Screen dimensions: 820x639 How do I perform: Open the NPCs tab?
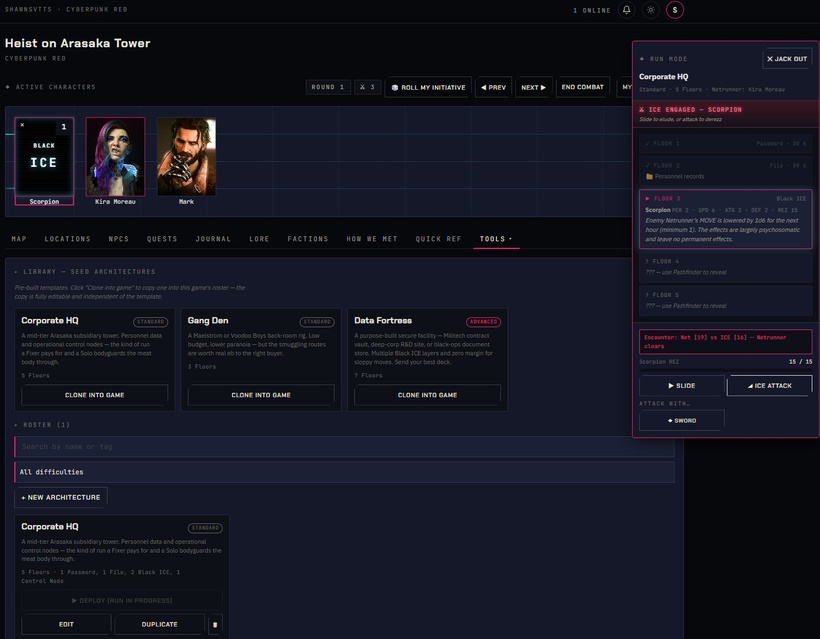coord(119,239)
